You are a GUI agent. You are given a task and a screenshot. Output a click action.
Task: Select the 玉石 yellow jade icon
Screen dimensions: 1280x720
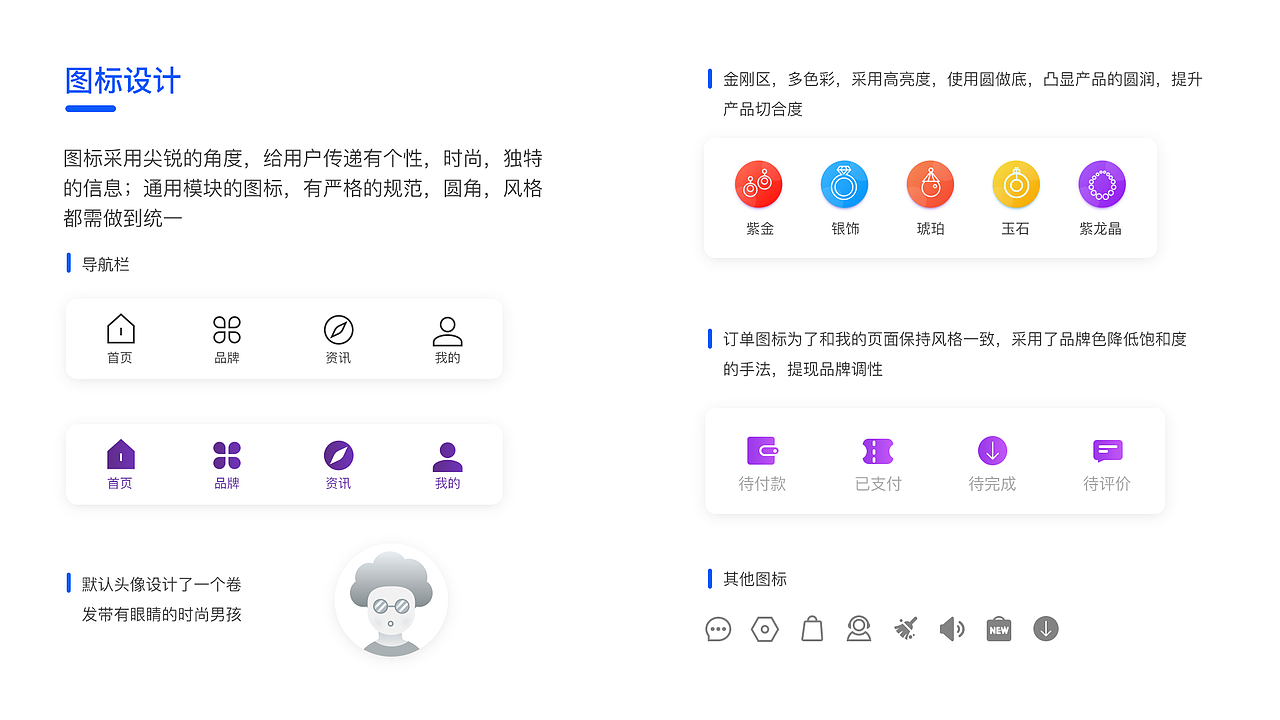(x=1016, y=184)
